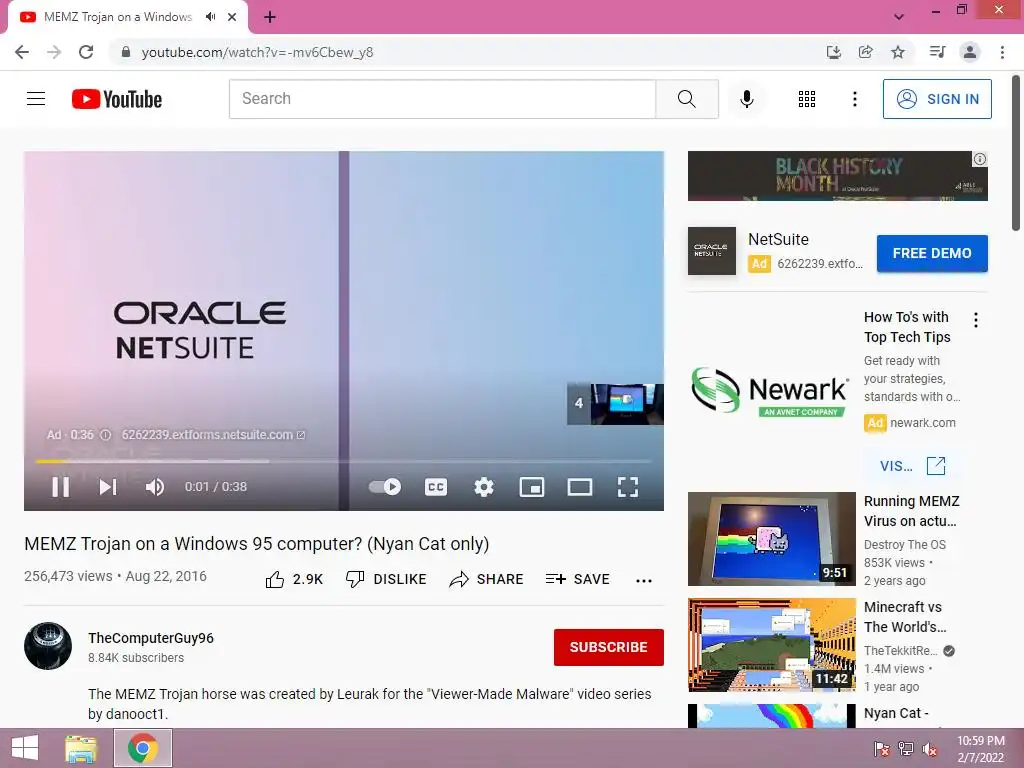Open the Windows Start button
This screenshot has height=768, width=1024.
(25, 748)
